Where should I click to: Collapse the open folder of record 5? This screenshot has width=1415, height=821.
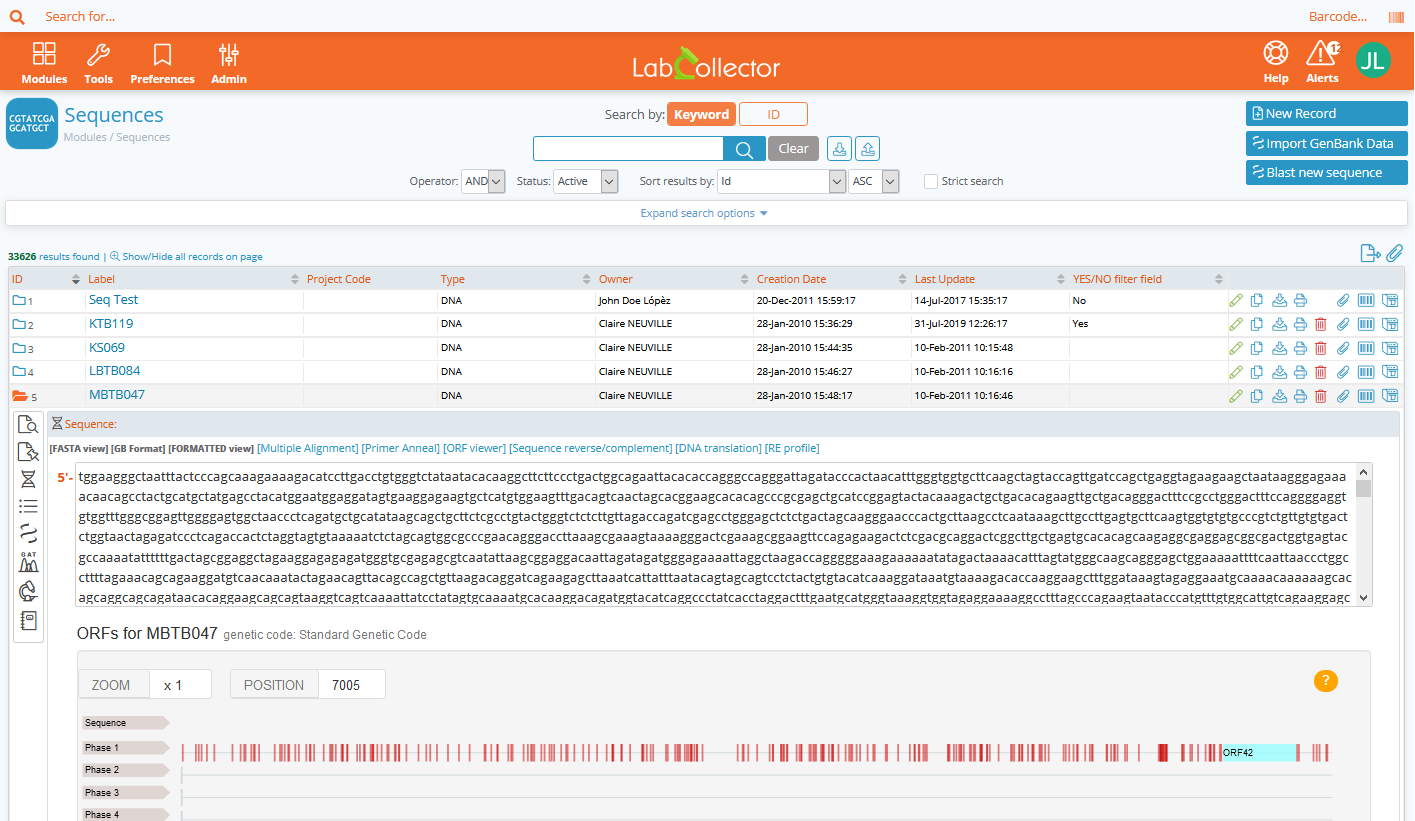[x=19, y=396]
